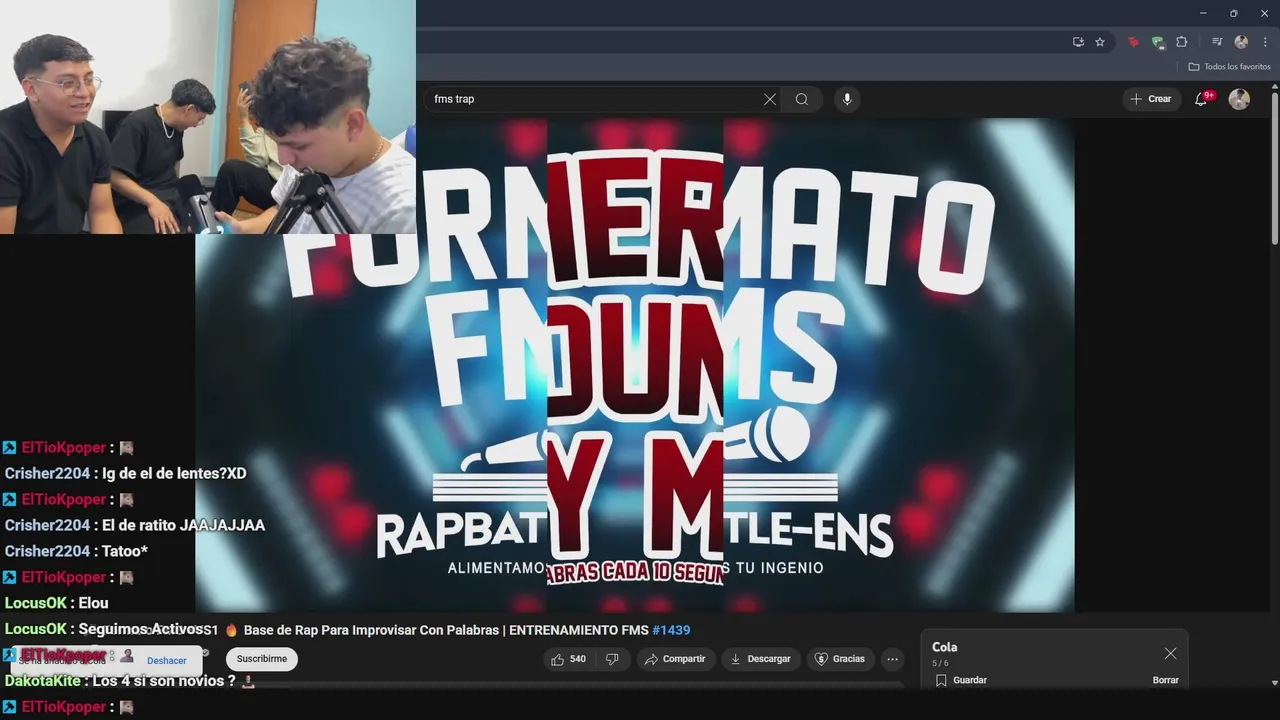
Task: Like the video with 540 likes
Action: [568, 659]
